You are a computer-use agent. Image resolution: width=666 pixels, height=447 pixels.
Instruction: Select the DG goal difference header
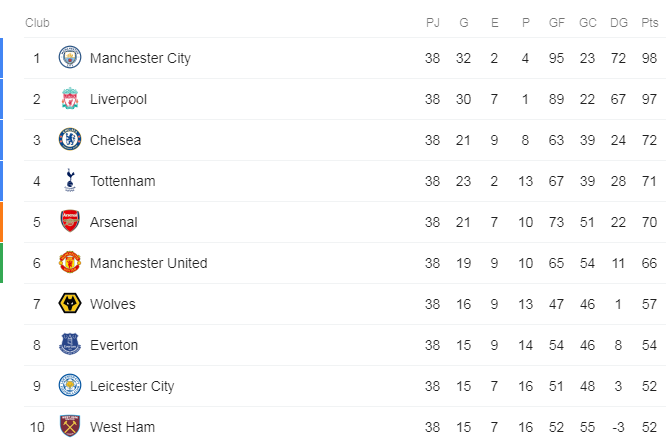(618, 23)
